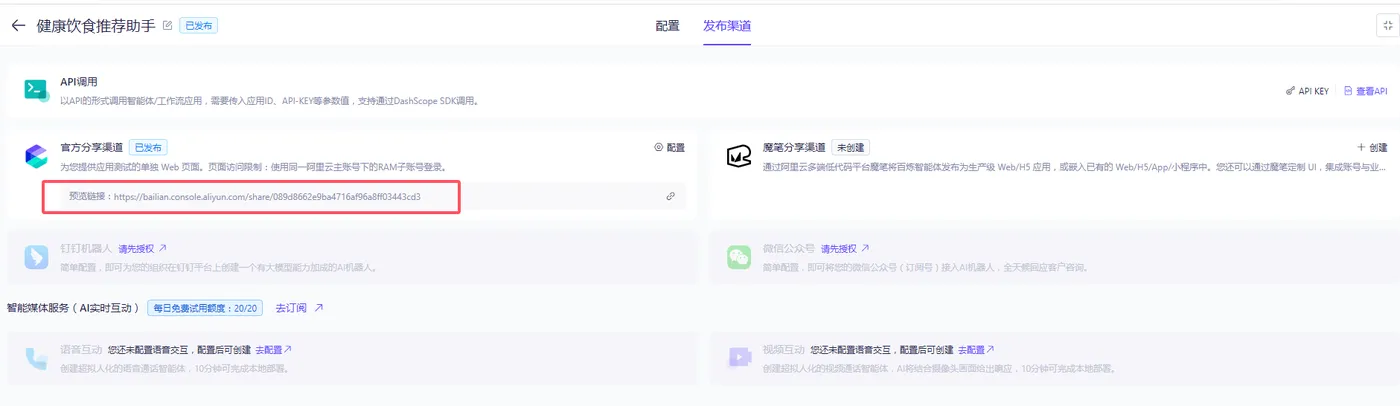This screenshot has height=406, width=1400.
Task: Click the API调用 heading
Action: [x=79, y=81]
